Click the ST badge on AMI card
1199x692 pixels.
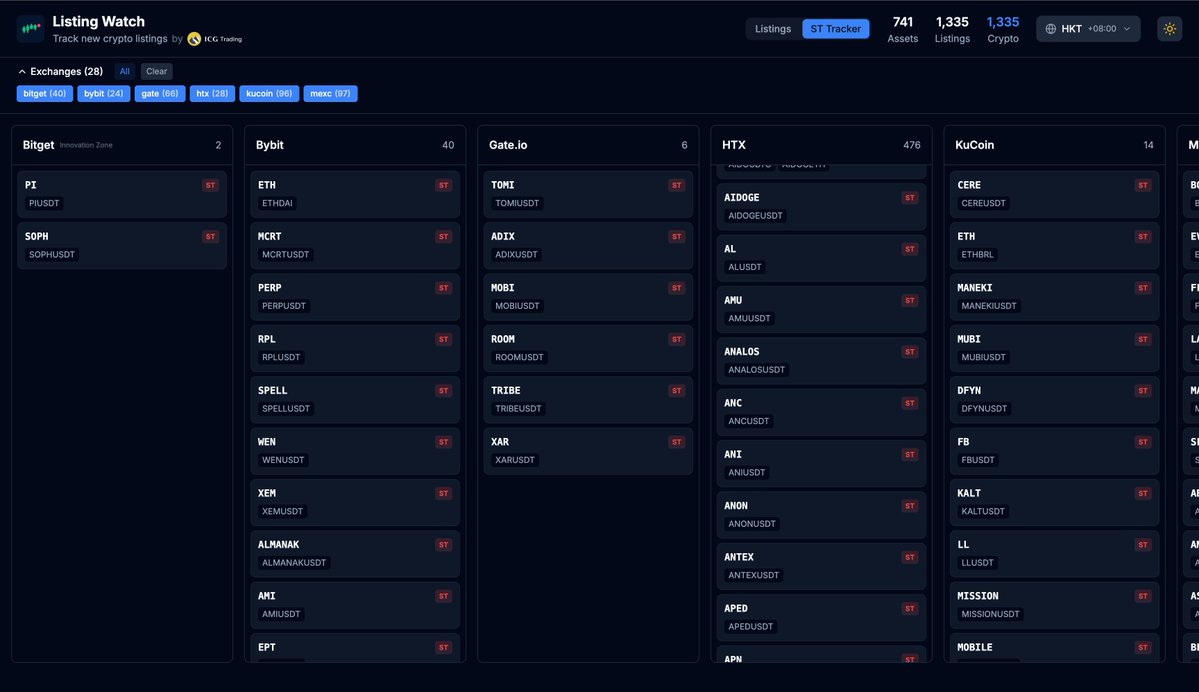444,596
